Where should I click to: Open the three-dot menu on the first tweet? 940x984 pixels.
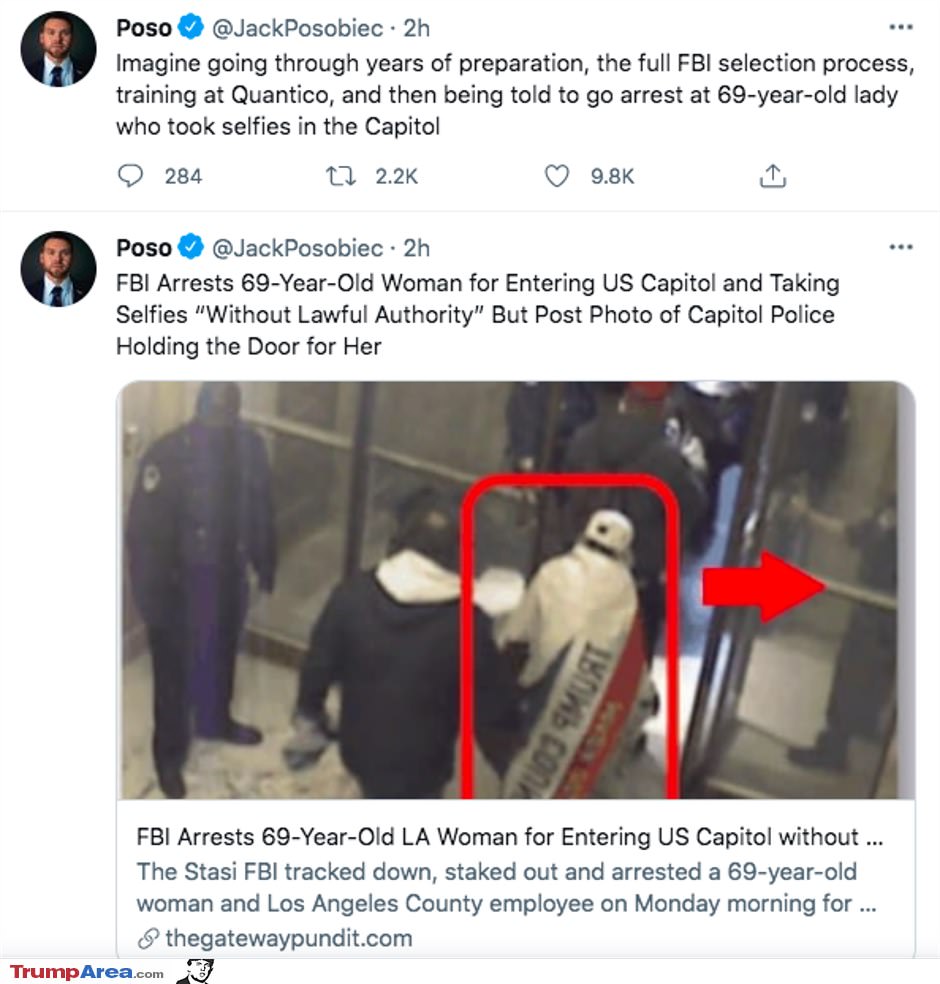[900, 28]
